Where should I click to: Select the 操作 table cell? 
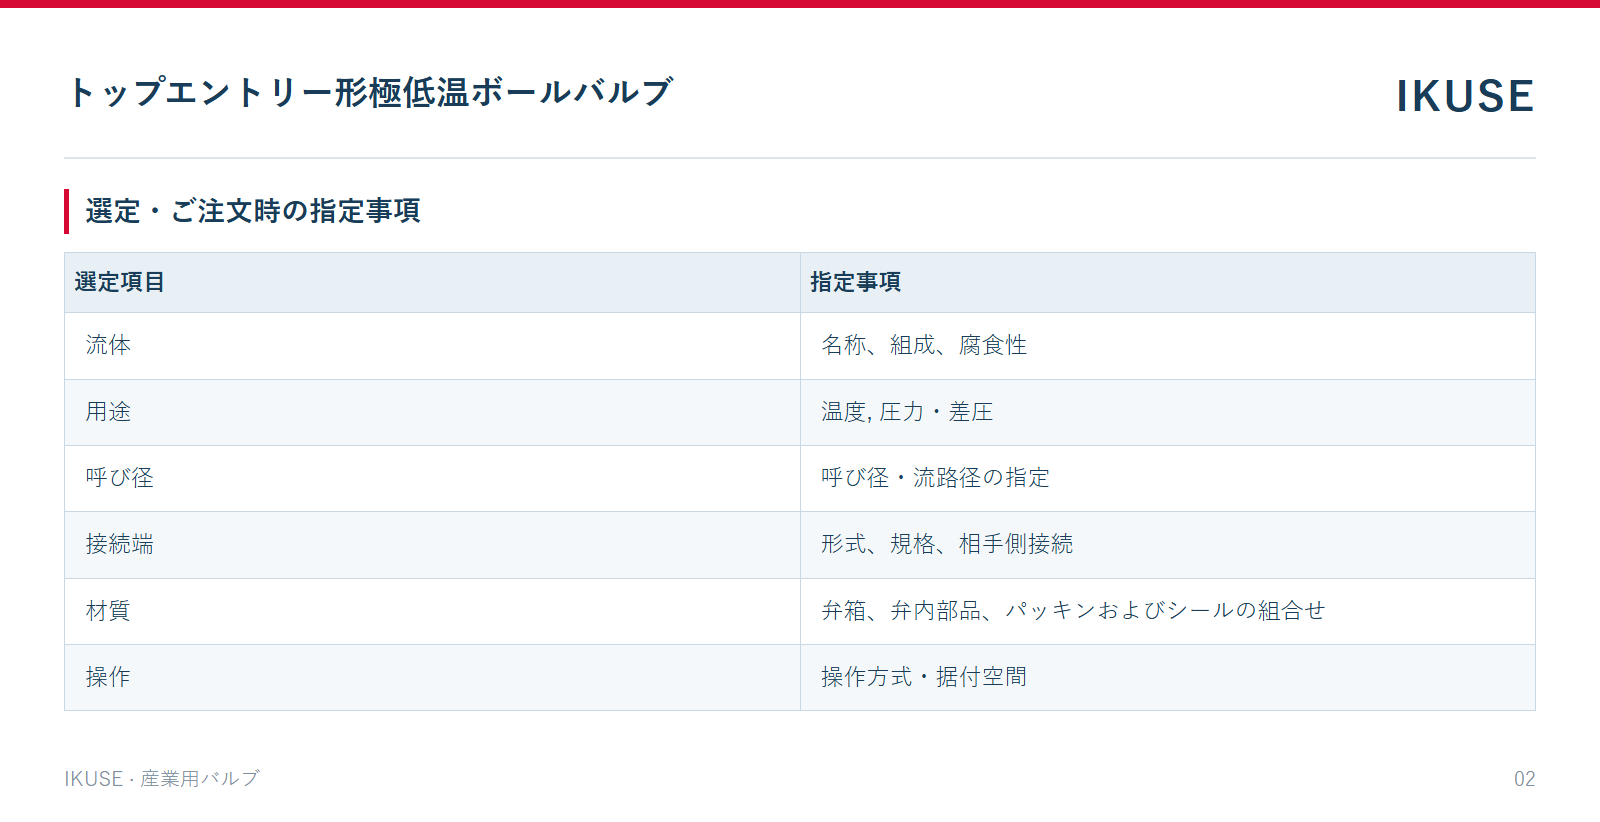(432, 677)
